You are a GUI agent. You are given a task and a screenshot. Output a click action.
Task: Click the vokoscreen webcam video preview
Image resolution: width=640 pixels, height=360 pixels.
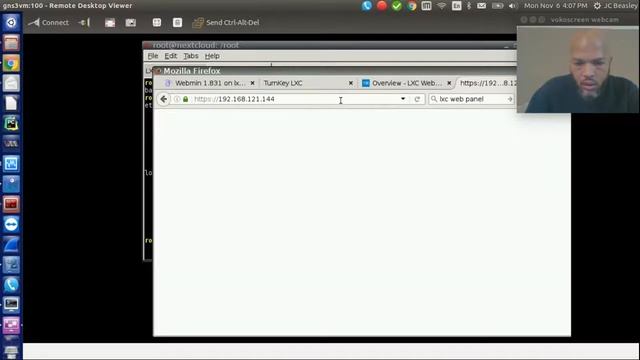point(578,69)
